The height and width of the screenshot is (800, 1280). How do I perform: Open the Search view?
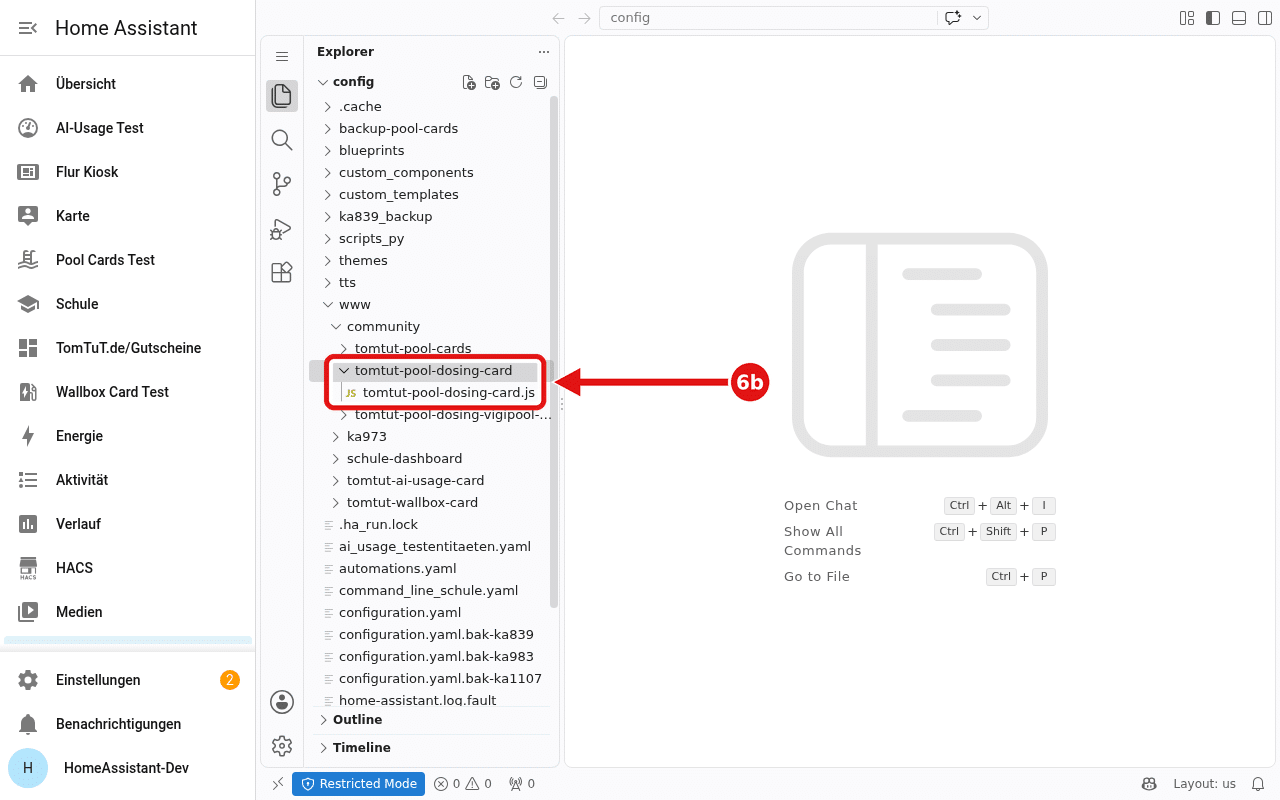click(x=282, y=140)
